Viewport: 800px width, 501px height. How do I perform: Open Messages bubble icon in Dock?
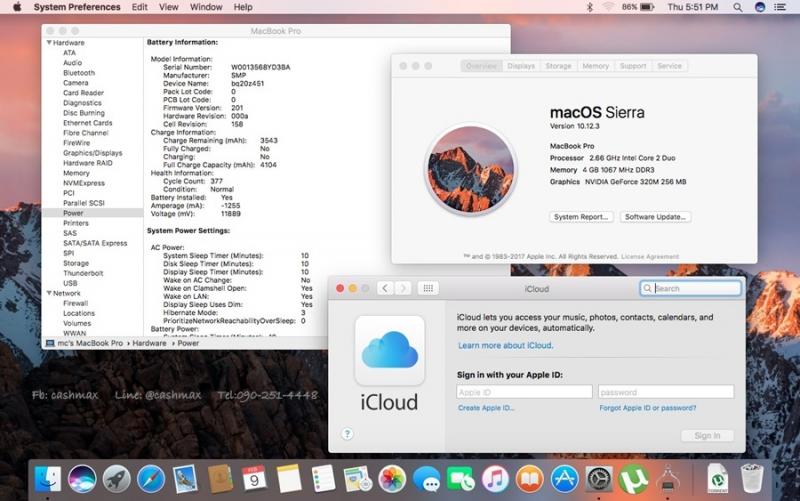(427, 479)
